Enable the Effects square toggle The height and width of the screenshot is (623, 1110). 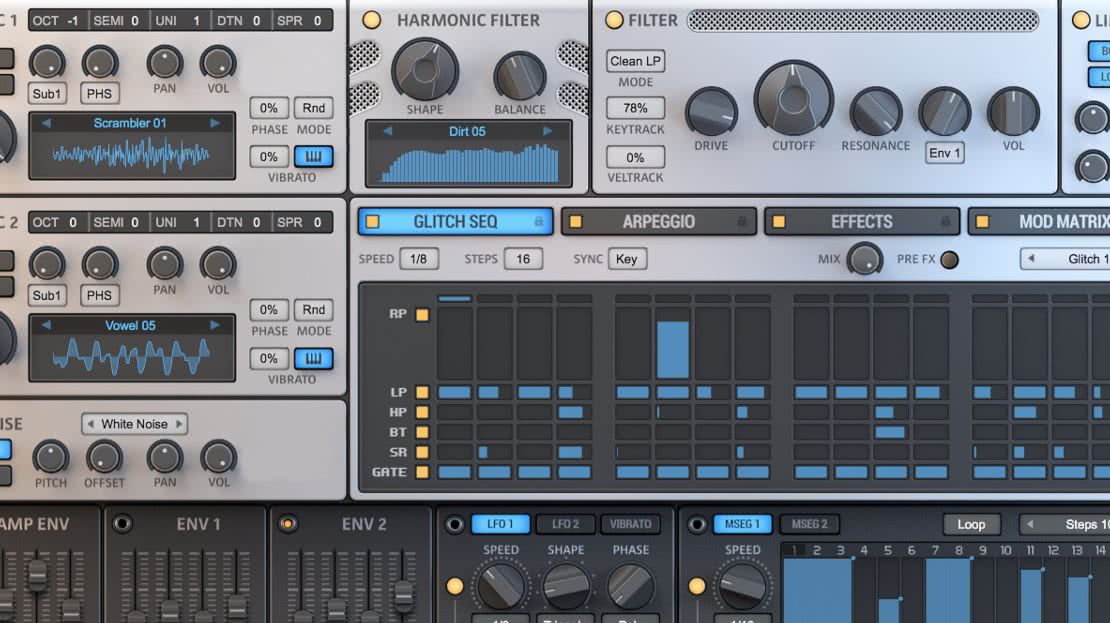pos(779,222)
